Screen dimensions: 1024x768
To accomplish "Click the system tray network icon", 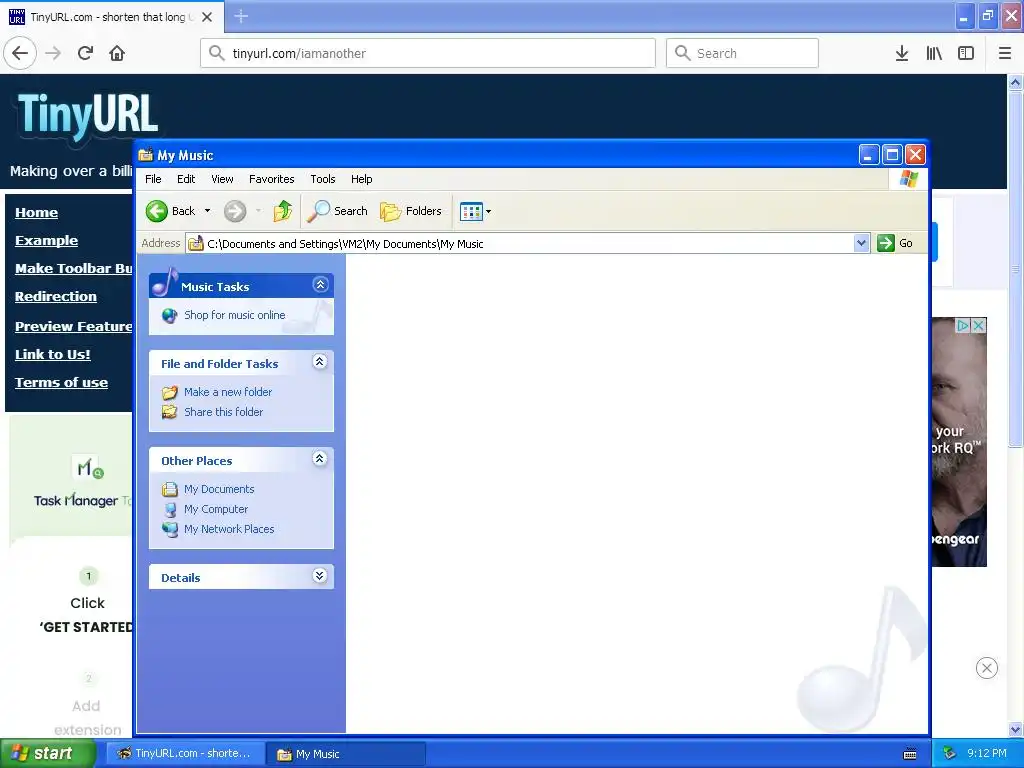I will pos(950,753).
